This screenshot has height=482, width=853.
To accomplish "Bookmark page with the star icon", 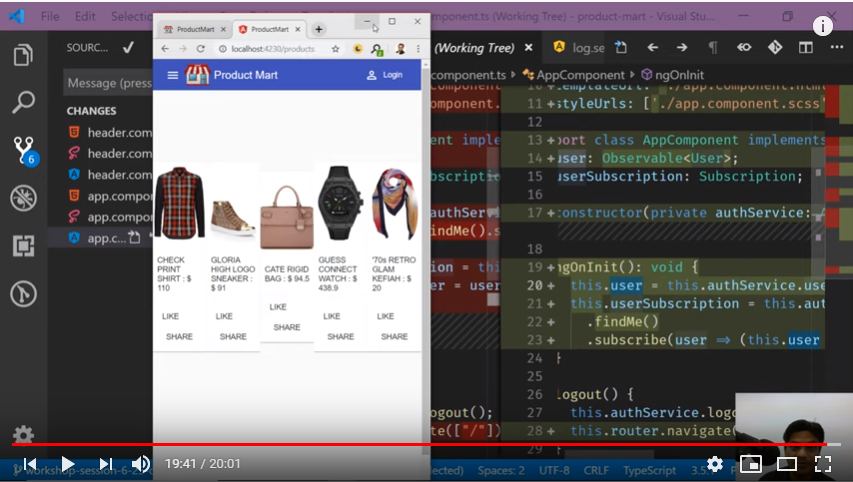I will tap(335, 49).
